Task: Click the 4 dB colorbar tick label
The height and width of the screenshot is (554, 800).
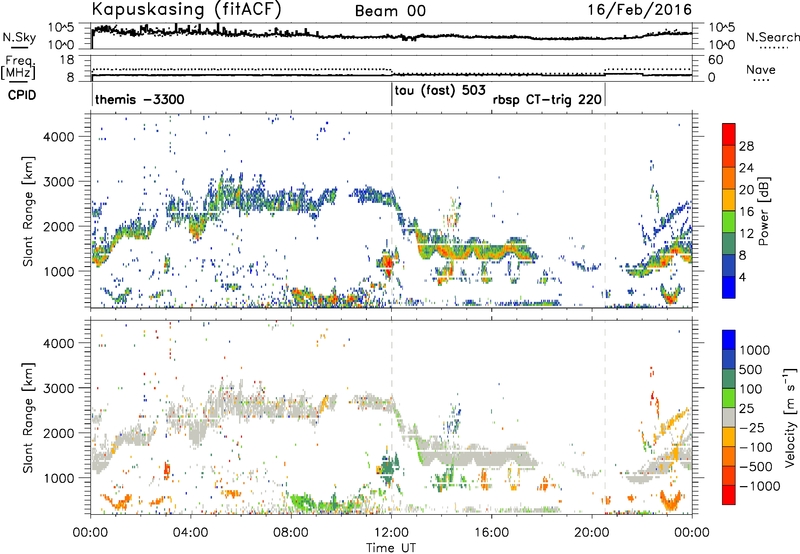Action: [743, 277]
